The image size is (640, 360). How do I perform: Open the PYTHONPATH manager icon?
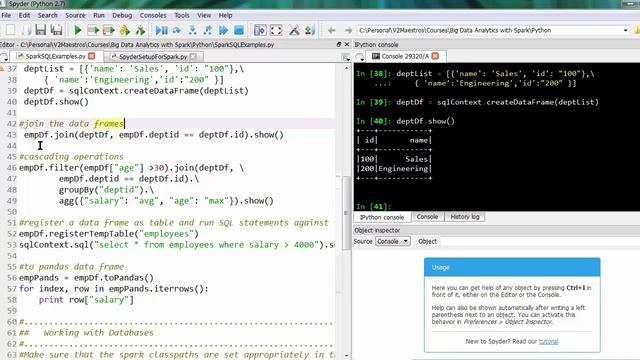pyautogui.click(x=310, y=30)
